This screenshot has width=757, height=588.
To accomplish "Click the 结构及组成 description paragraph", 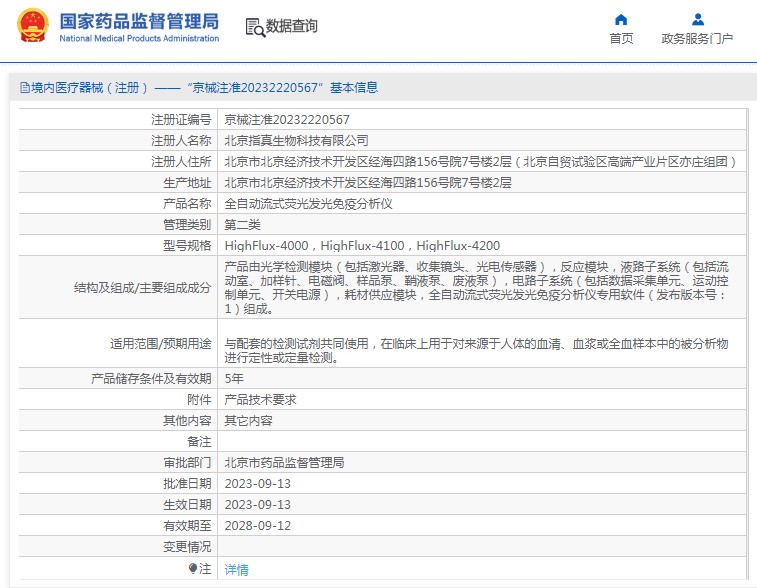I will click(x=477, y=288).
